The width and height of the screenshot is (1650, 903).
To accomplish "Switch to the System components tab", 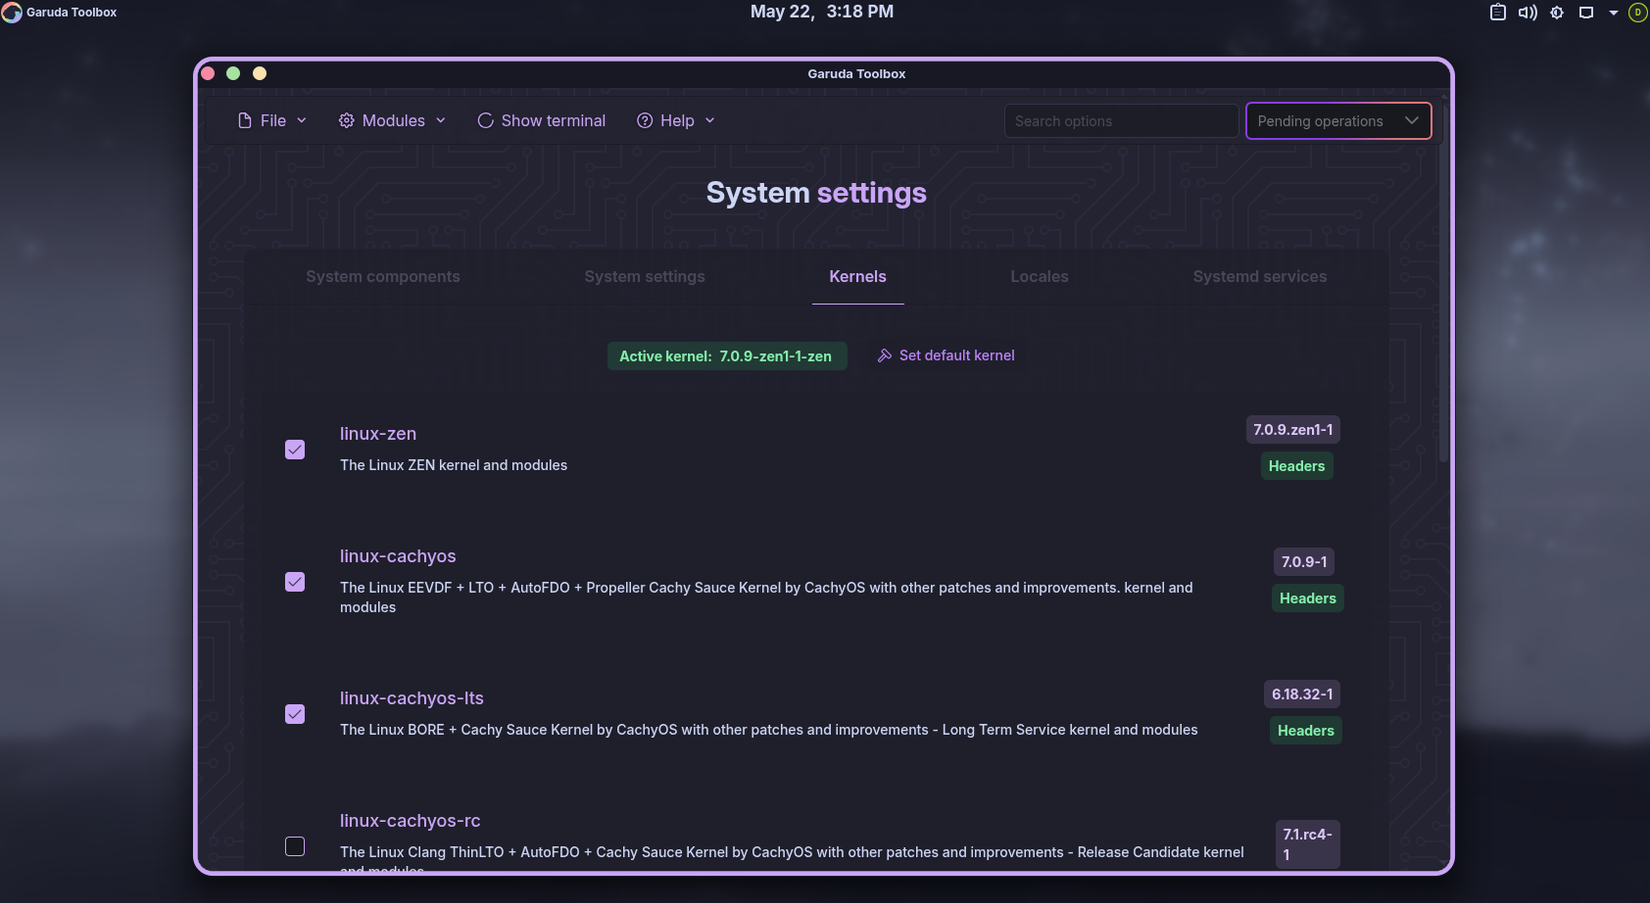I will [383, 277].
